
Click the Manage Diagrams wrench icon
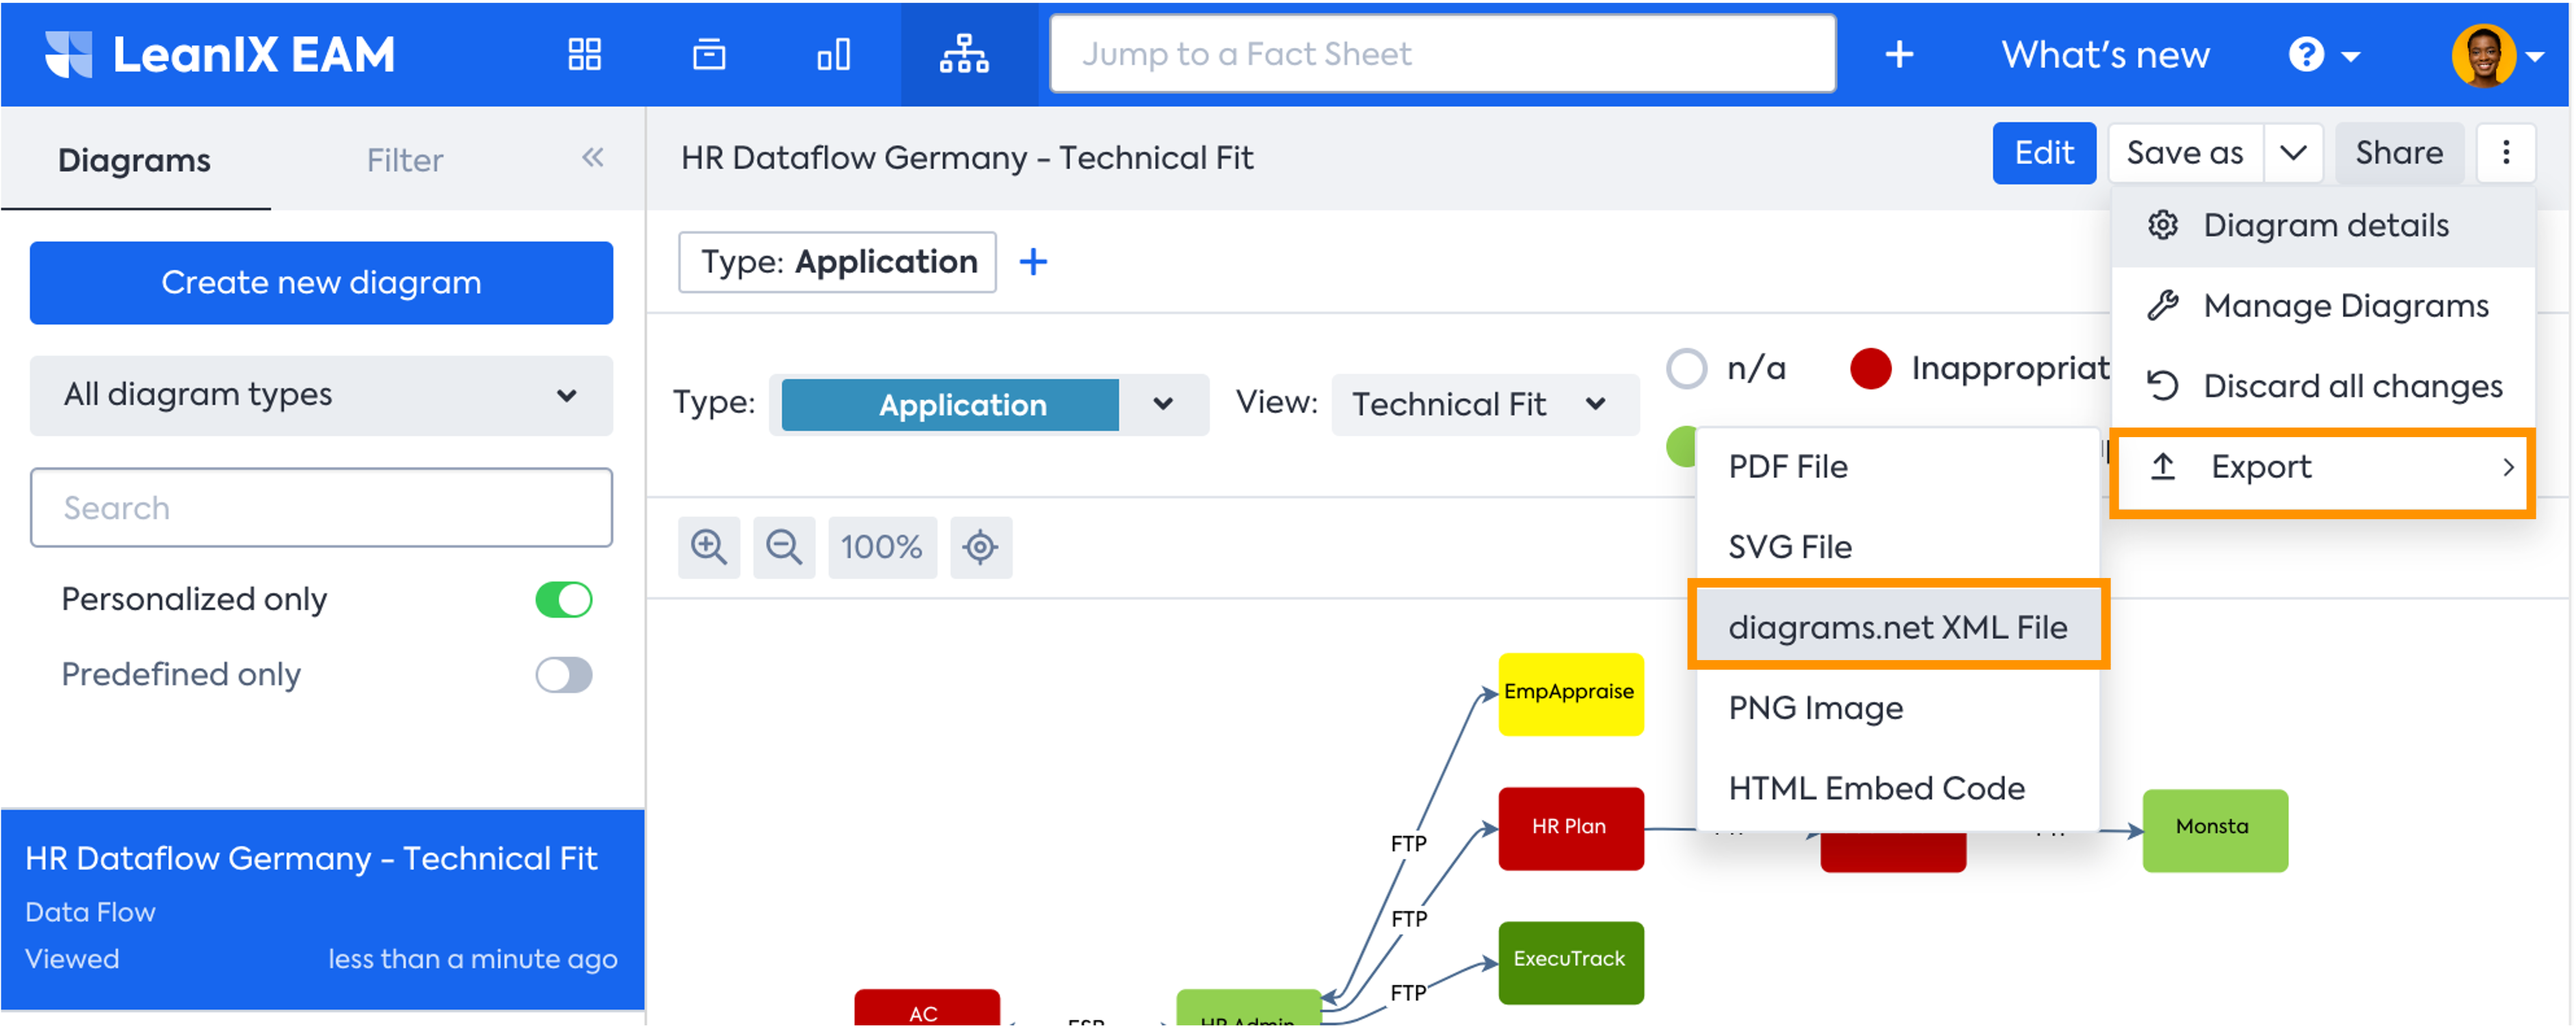[2163, 305]
